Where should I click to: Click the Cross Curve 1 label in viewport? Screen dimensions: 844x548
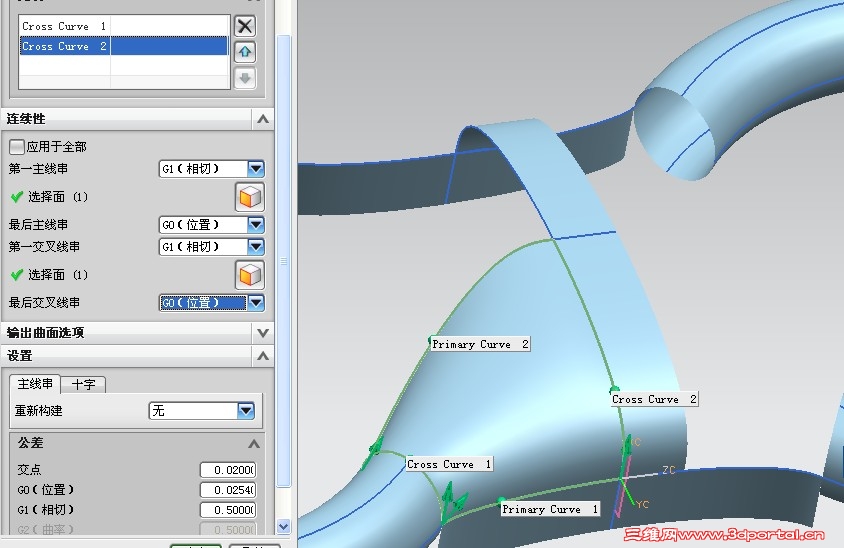pos(449,464)
